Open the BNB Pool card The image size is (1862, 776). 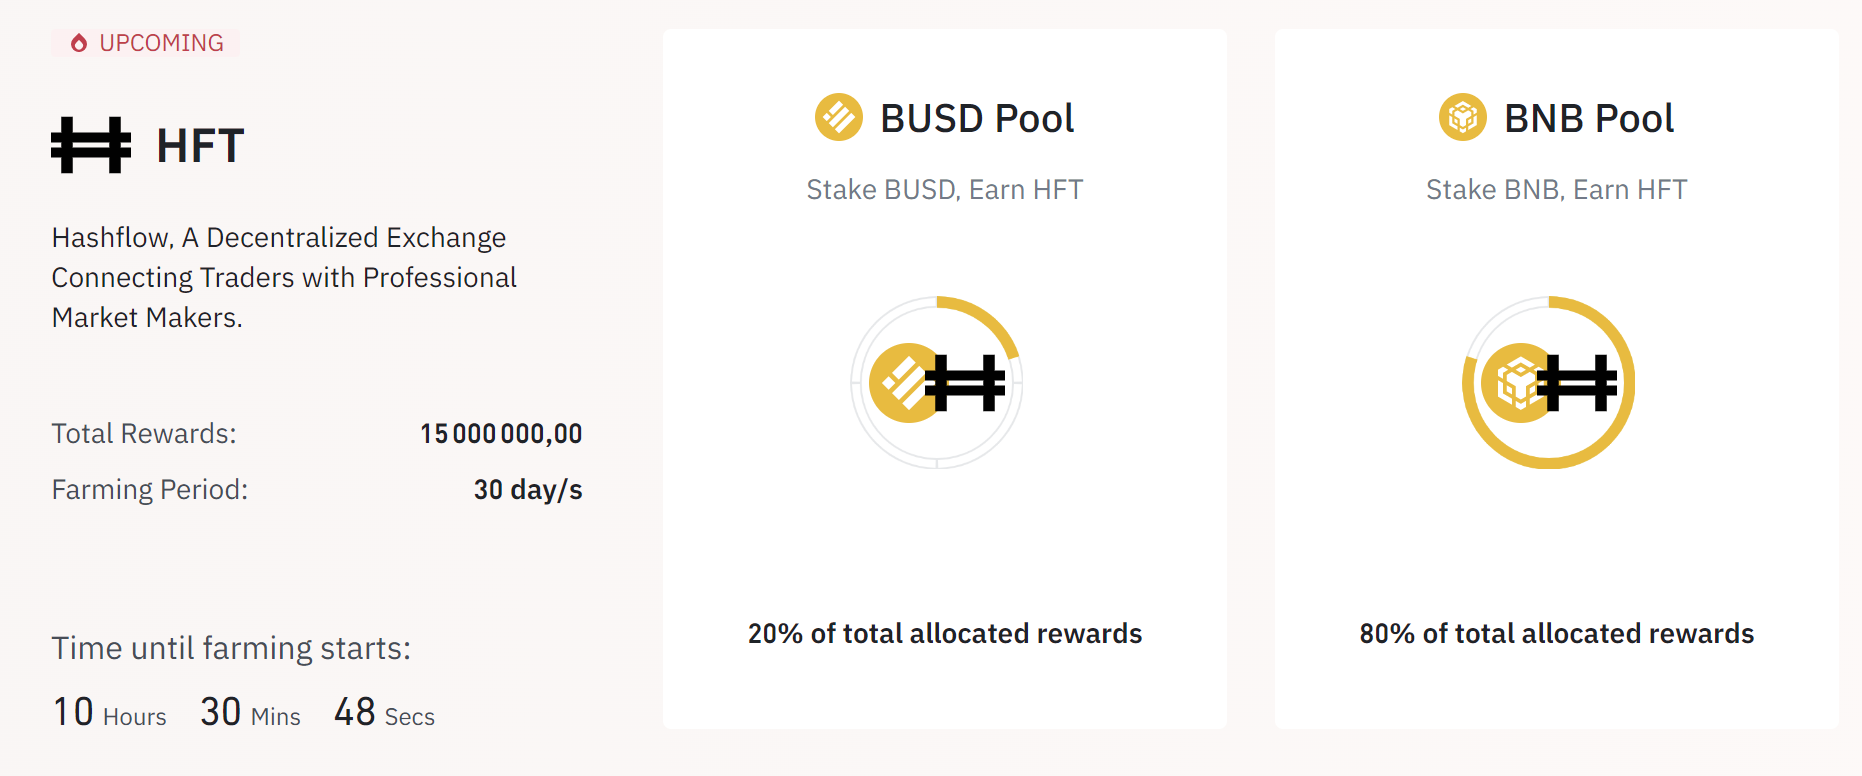tap(1556, 380)
